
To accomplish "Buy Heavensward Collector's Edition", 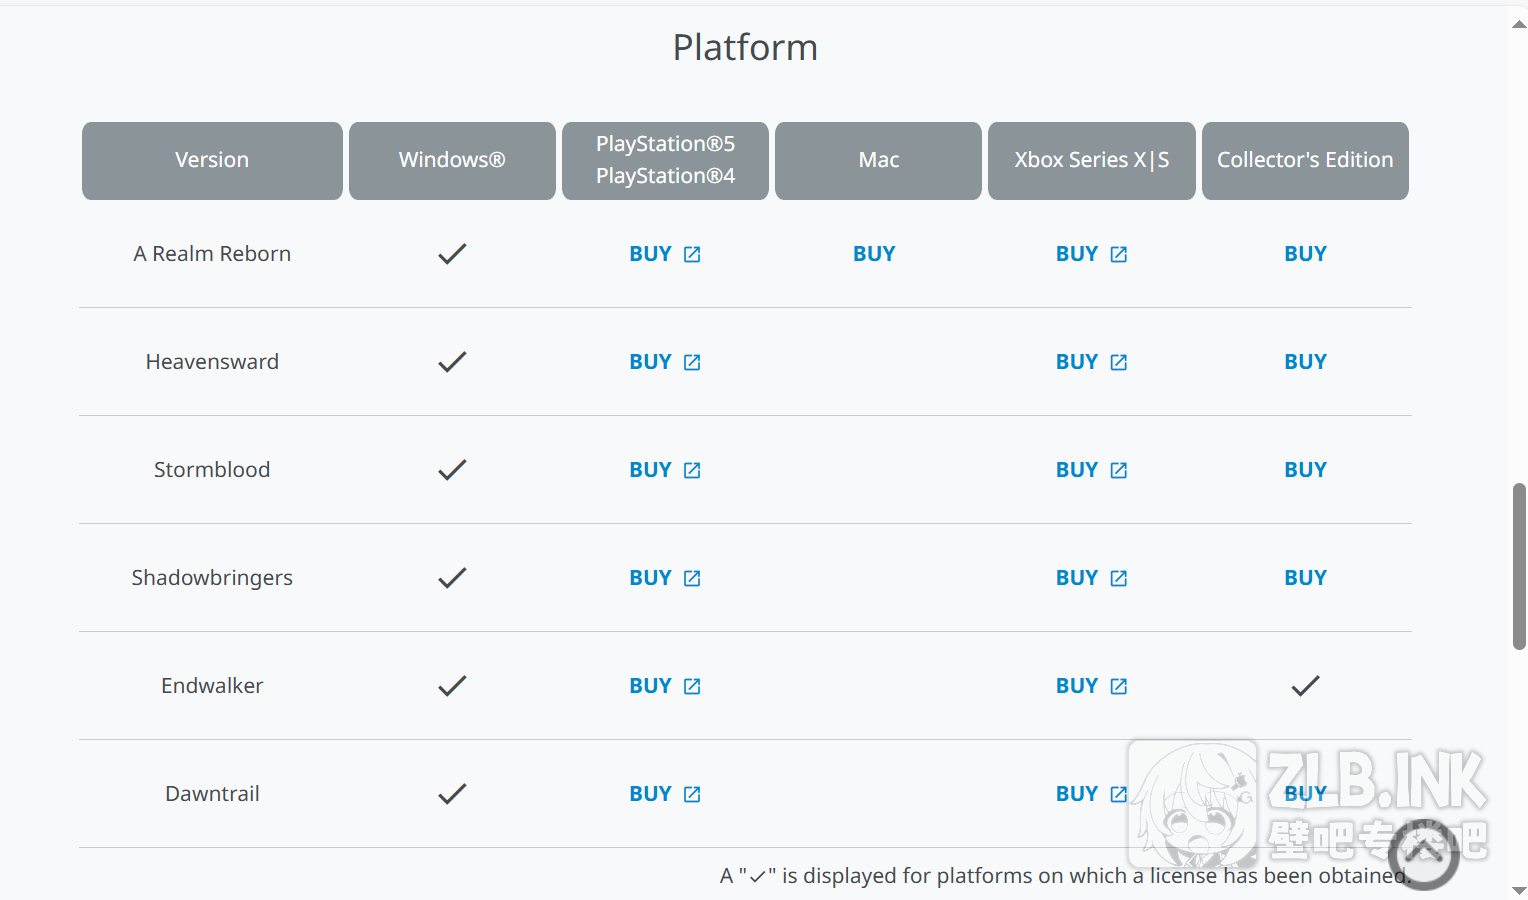I will coord(1305,362).
